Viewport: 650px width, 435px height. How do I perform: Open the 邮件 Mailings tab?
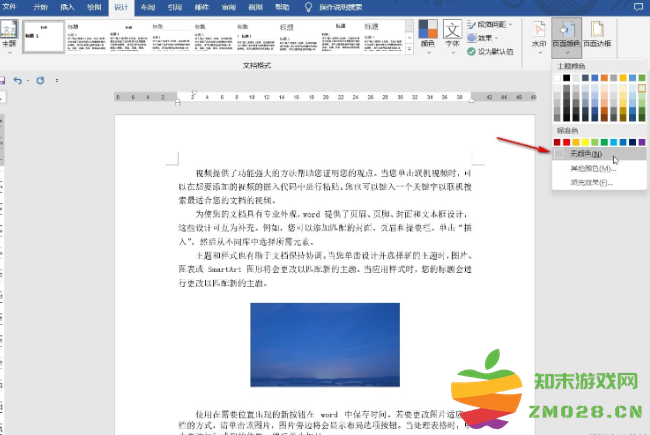pyautogui.click(x=202, y=7)
